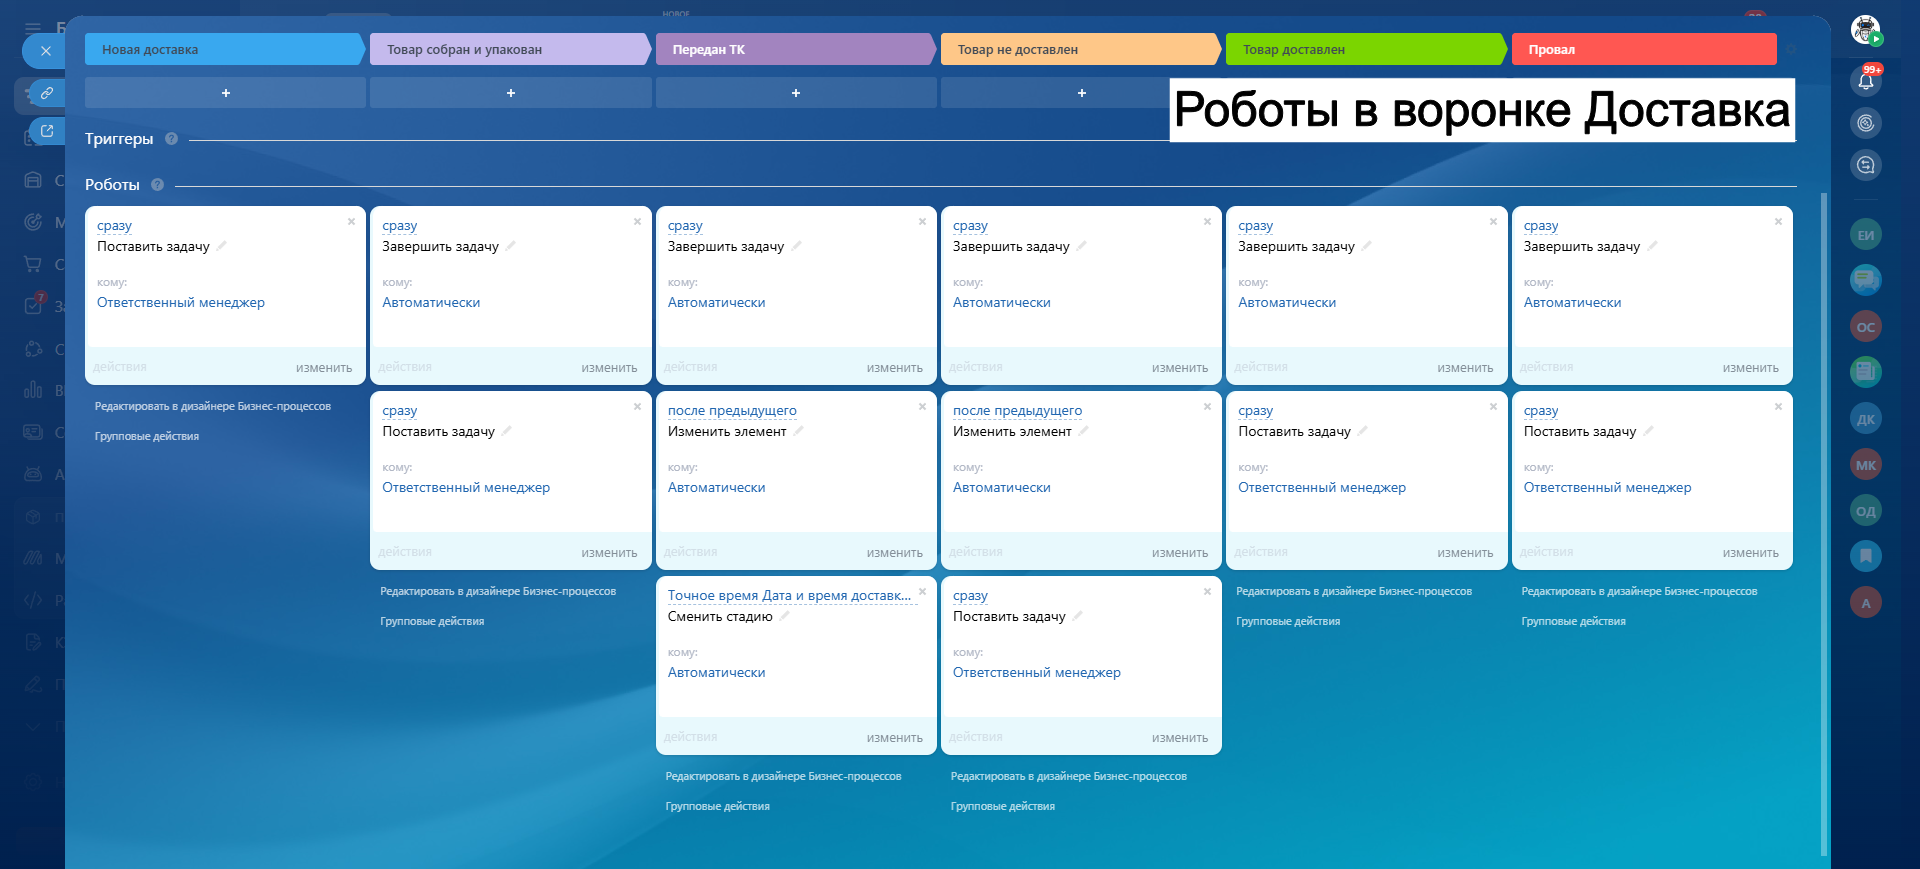Viewport: 1920px width, 869px height.
Task: Open notifications bell with the 99+ badge
Action: coord(1865,81)
